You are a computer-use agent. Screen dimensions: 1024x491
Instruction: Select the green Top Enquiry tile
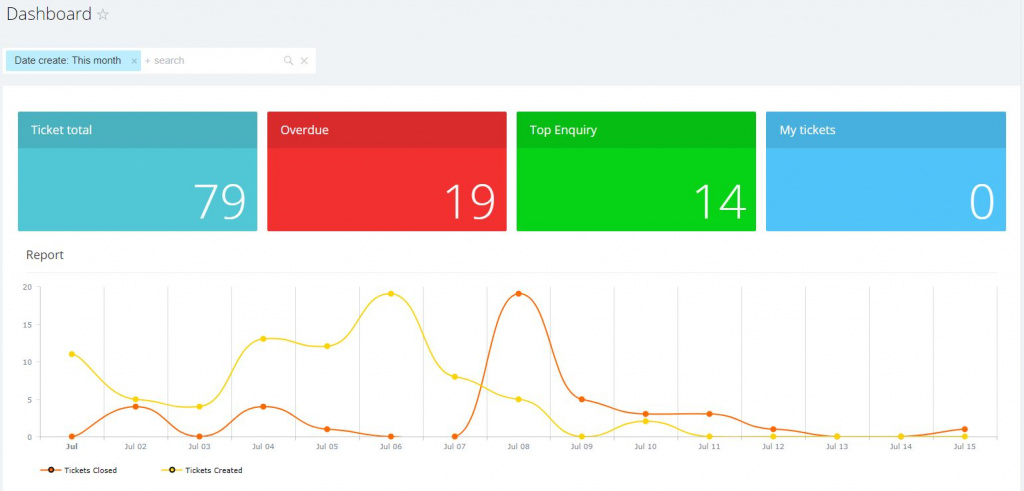pyautogui.click(x=636, y=171)
